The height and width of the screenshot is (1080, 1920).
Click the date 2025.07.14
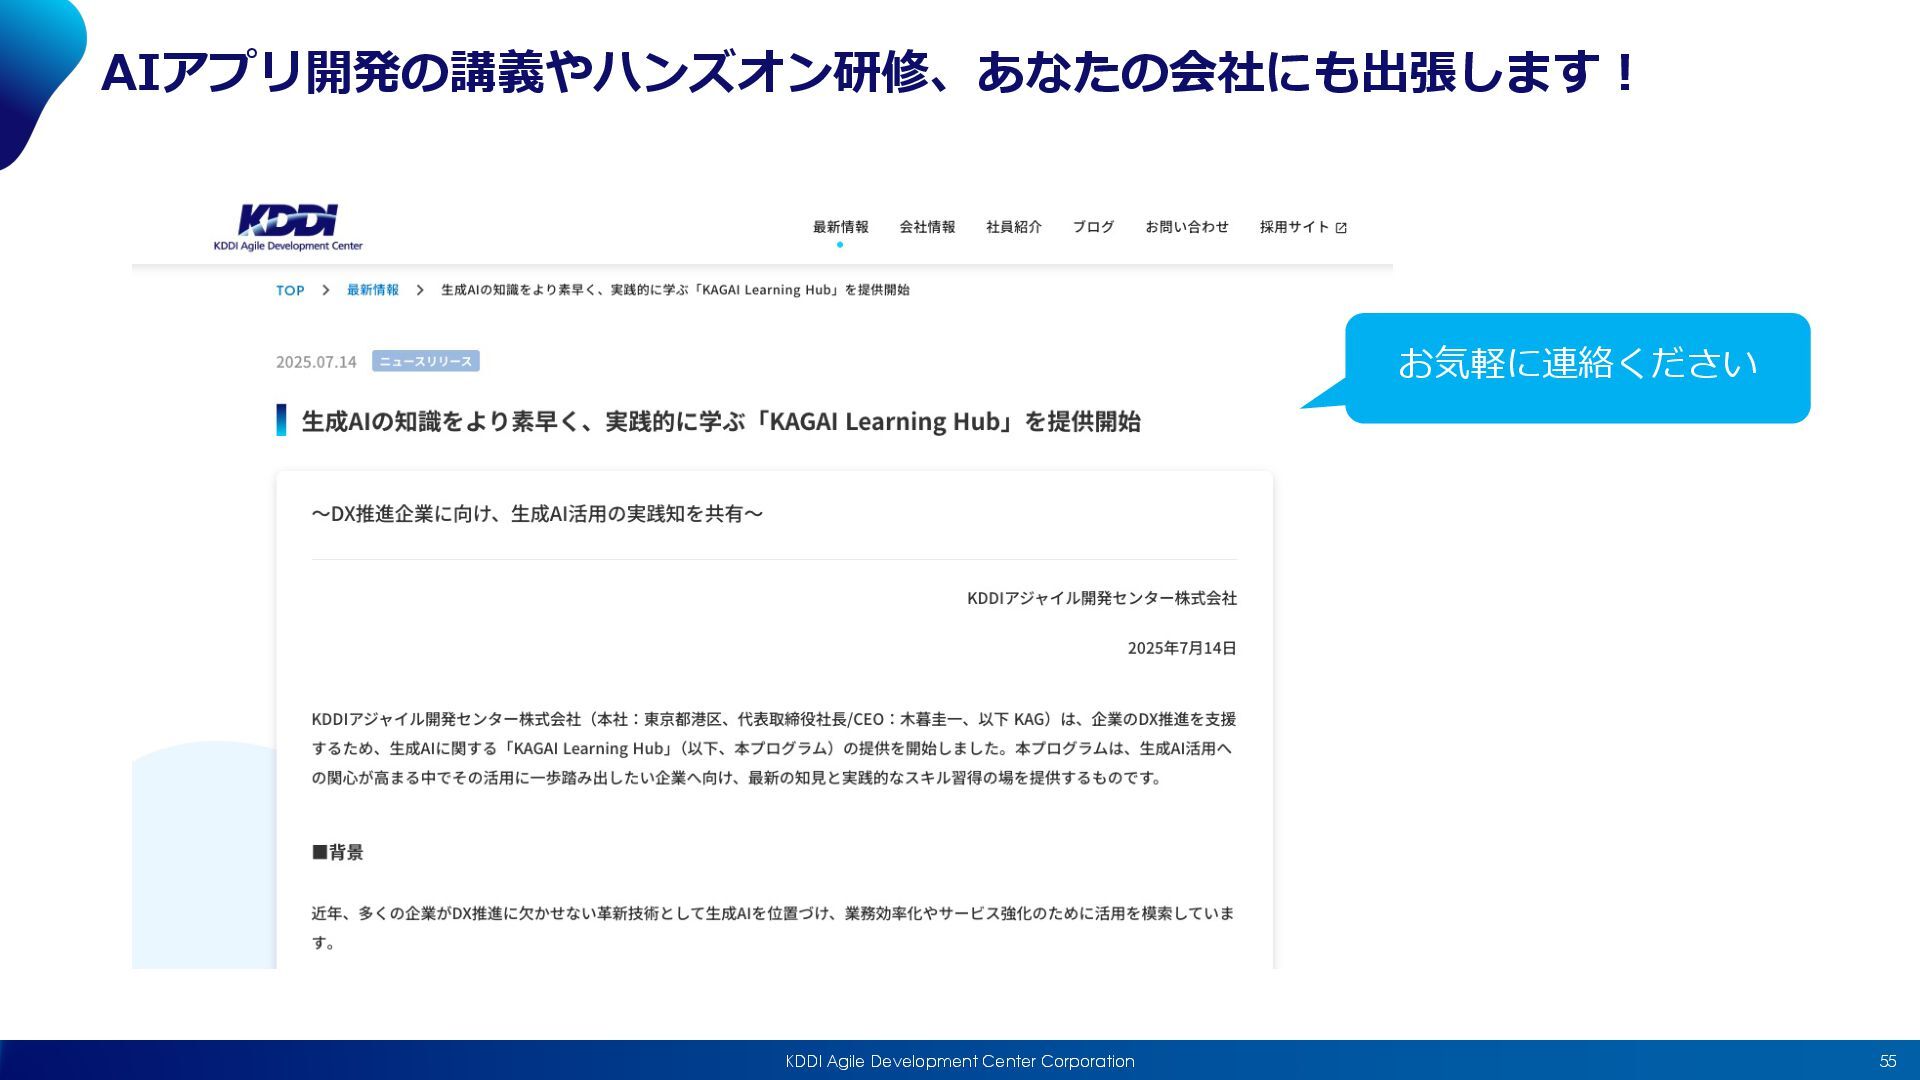[316, 362]
